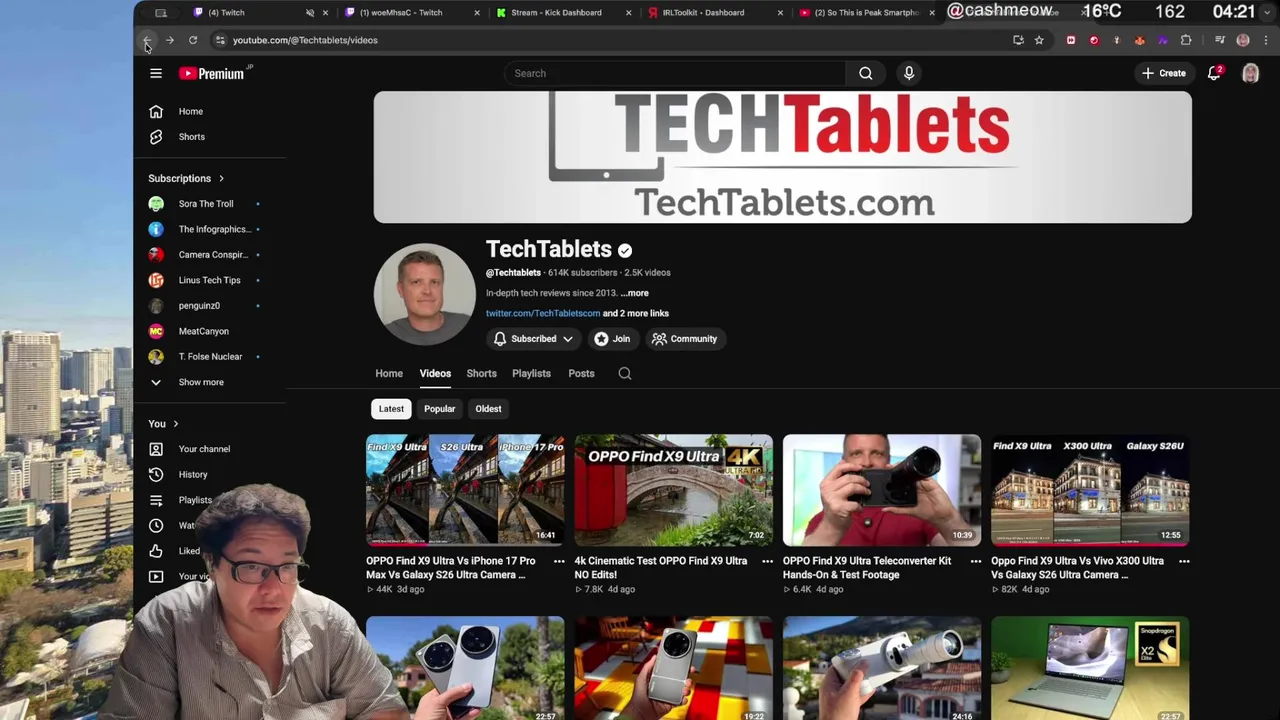Click the search magnifier button
This screenshot has width=1280, height=720.
866,73
